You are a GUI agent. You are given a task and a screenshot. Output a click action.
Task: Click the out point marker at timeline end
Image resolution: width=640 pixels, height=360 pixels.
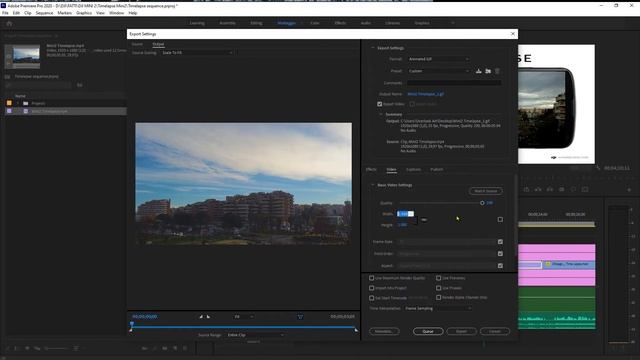coord(356,329)
